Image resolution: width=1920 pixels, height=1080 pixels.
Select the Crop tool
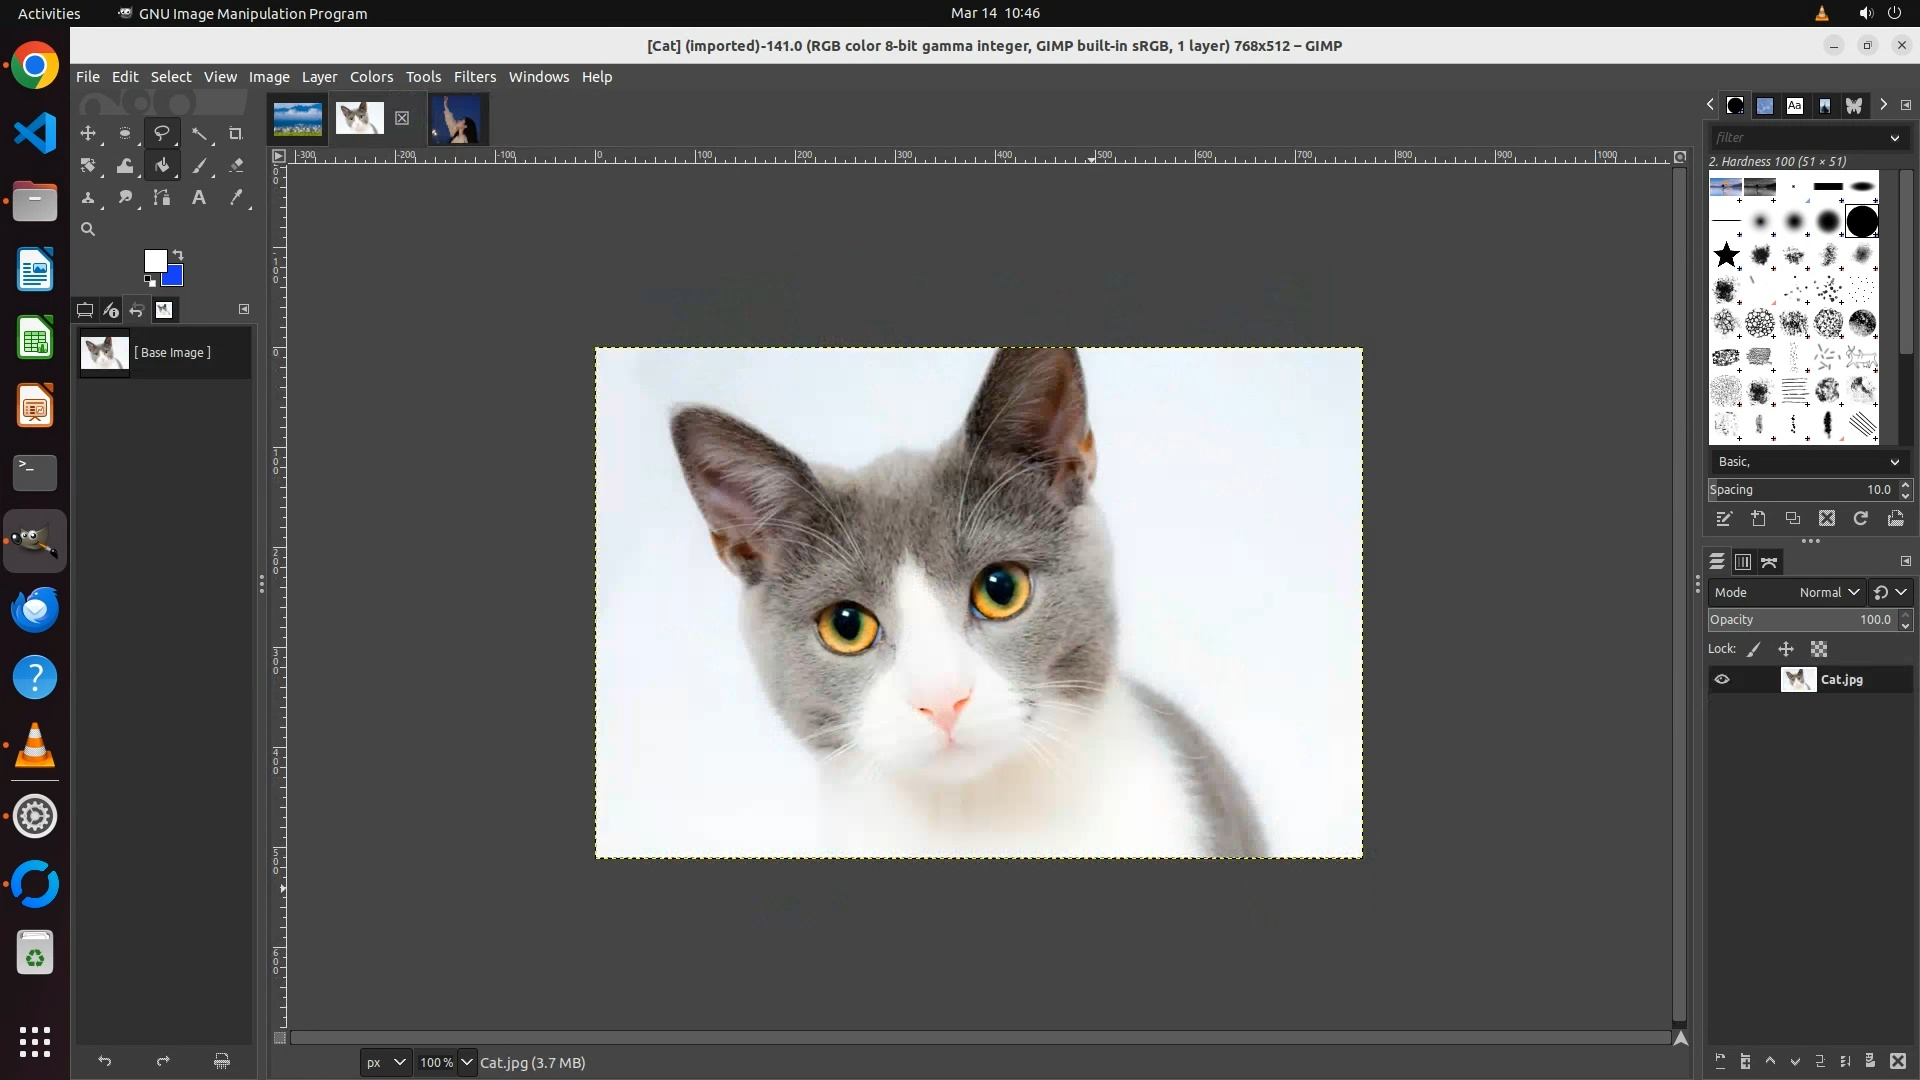(x=236, y=133)
